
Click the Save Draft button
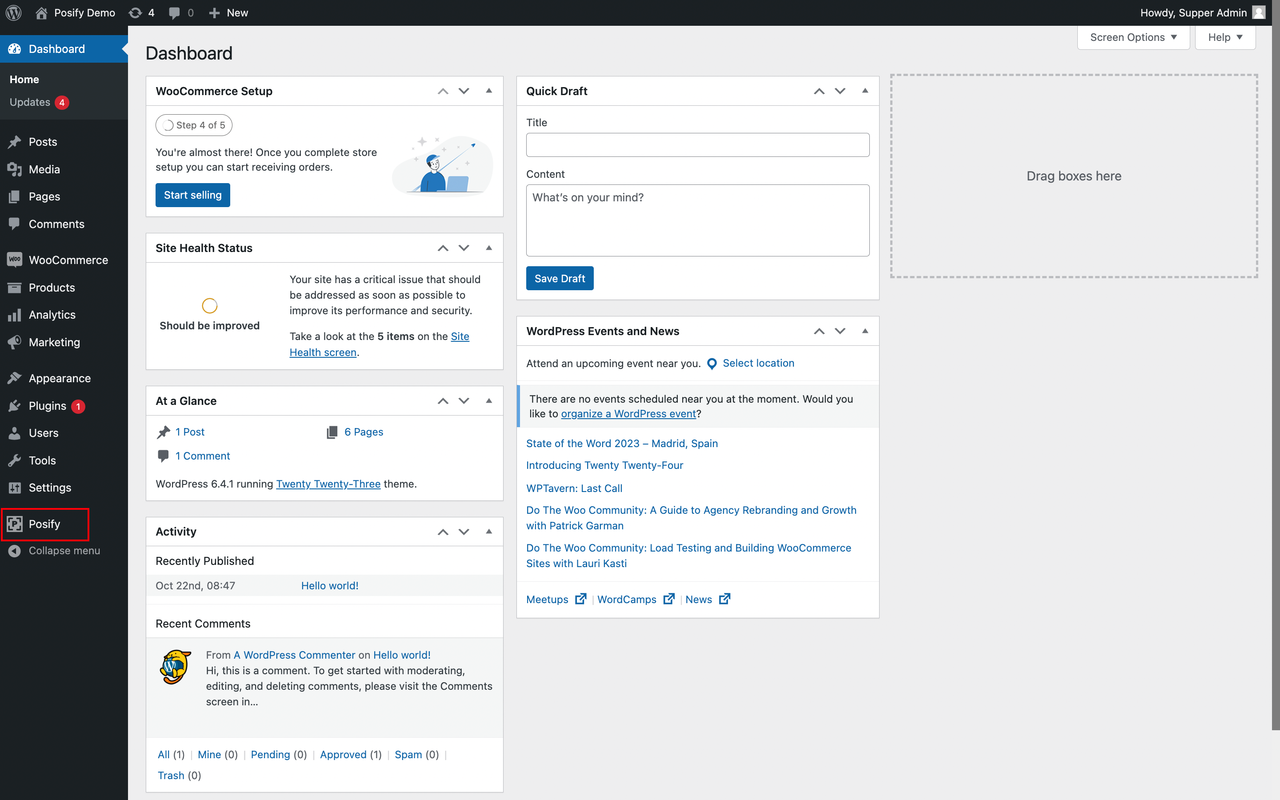560,278
